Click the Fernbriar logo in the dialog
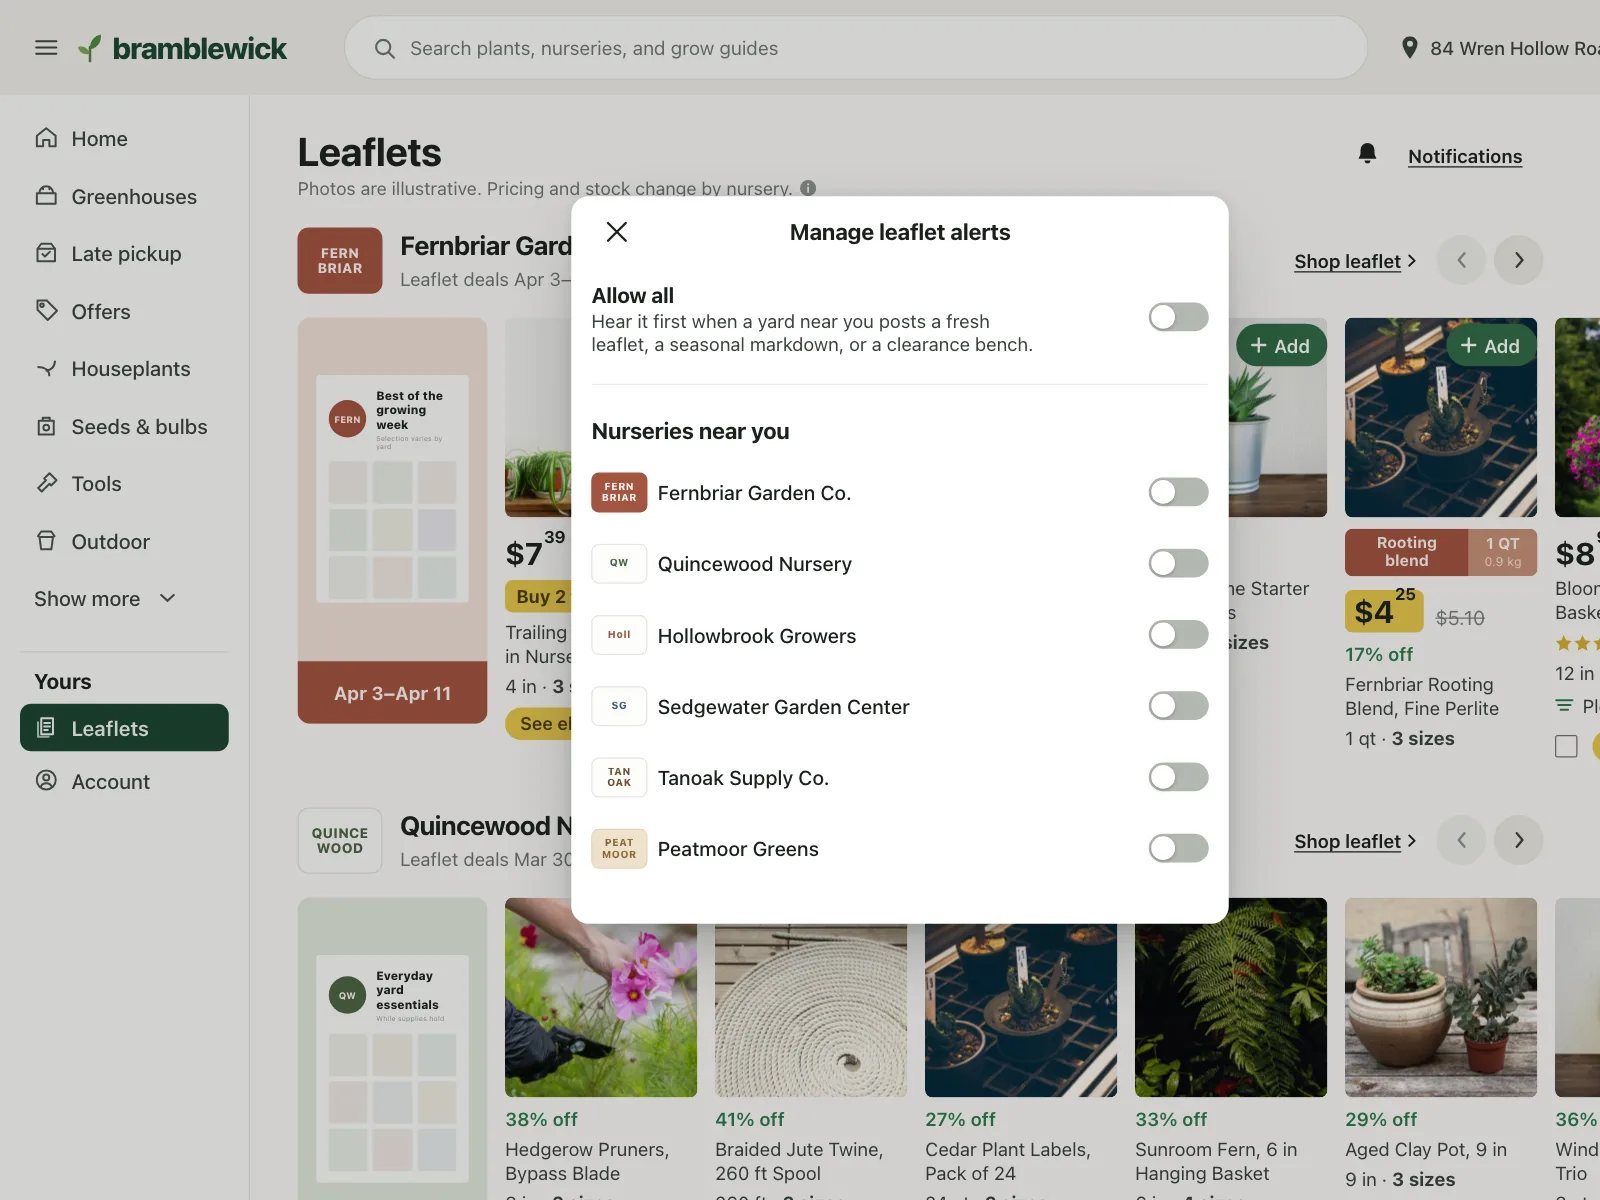The width and height of the screenshot is (1600, 1200). [x=619, y=492]
